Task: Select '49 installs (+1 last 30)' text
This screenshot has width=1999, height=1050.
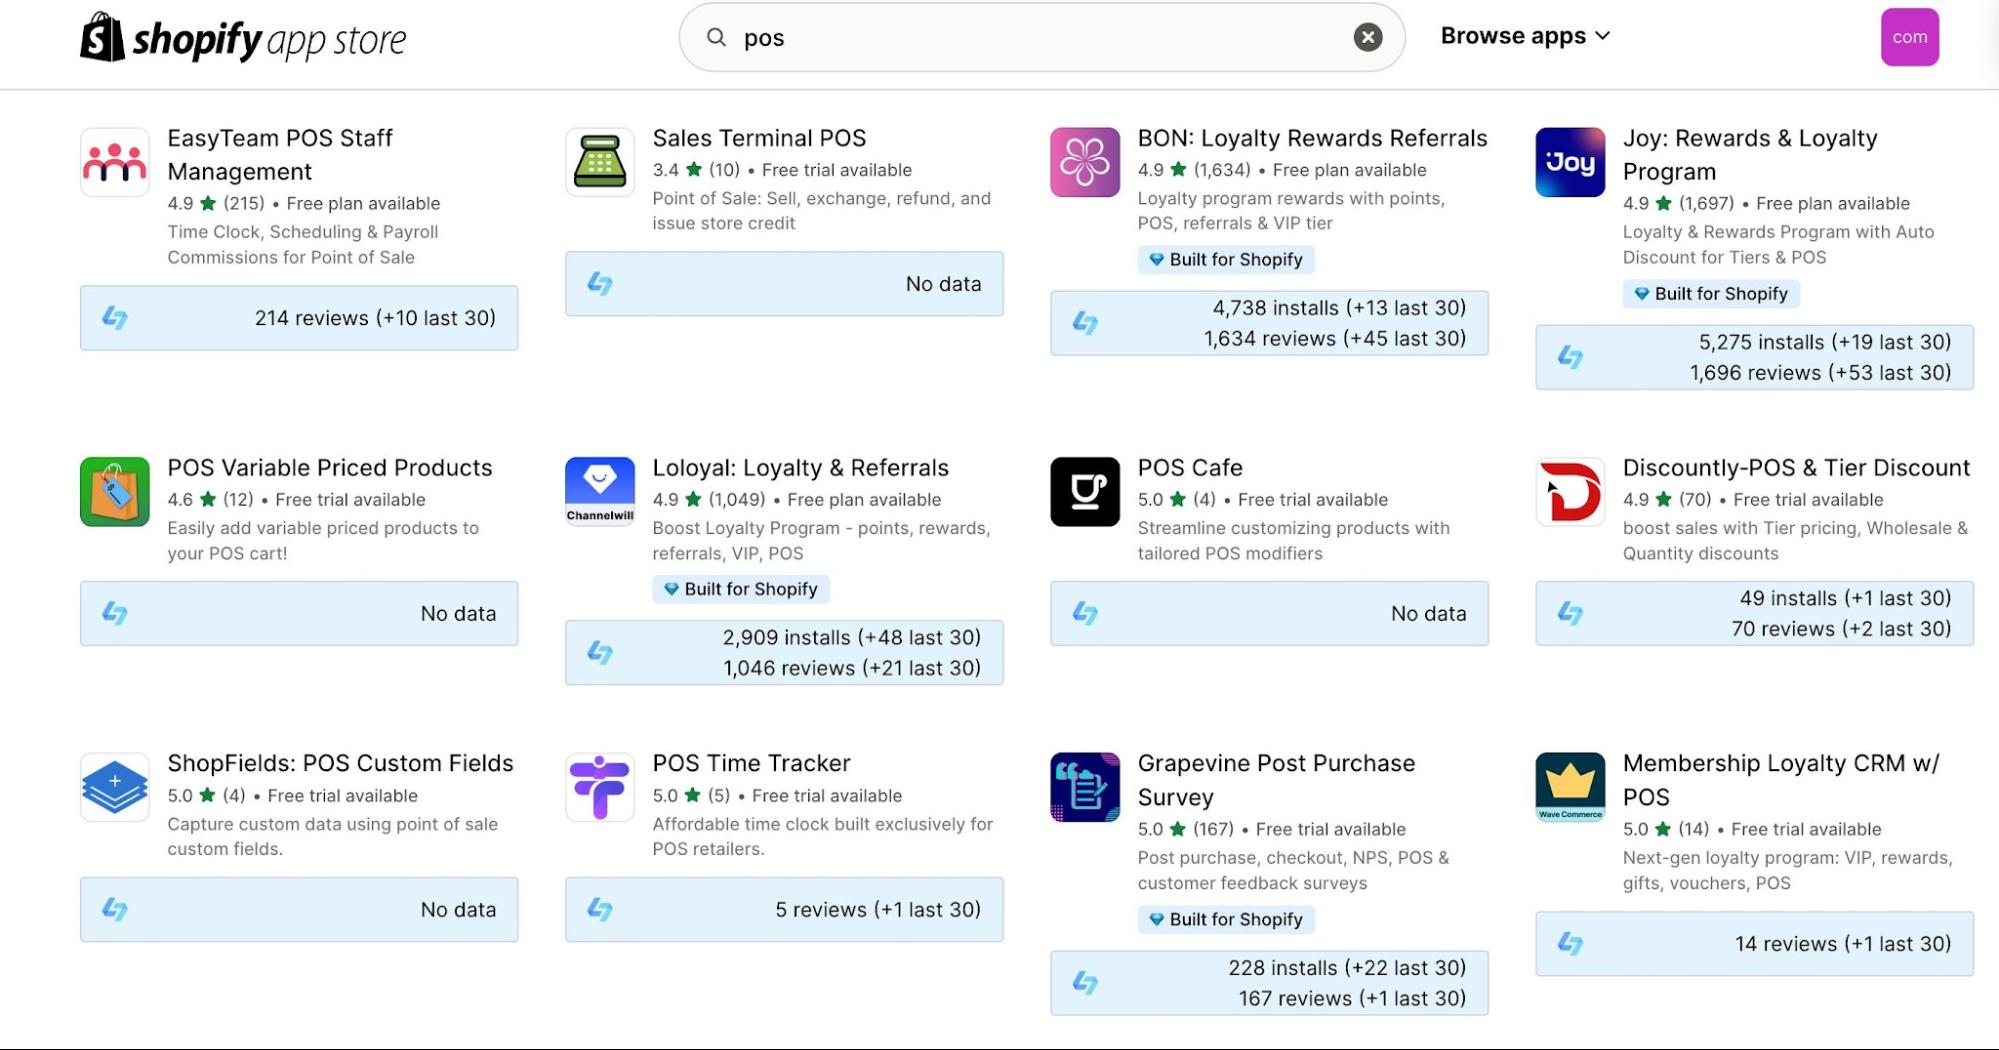Action: coord(1845,598)
